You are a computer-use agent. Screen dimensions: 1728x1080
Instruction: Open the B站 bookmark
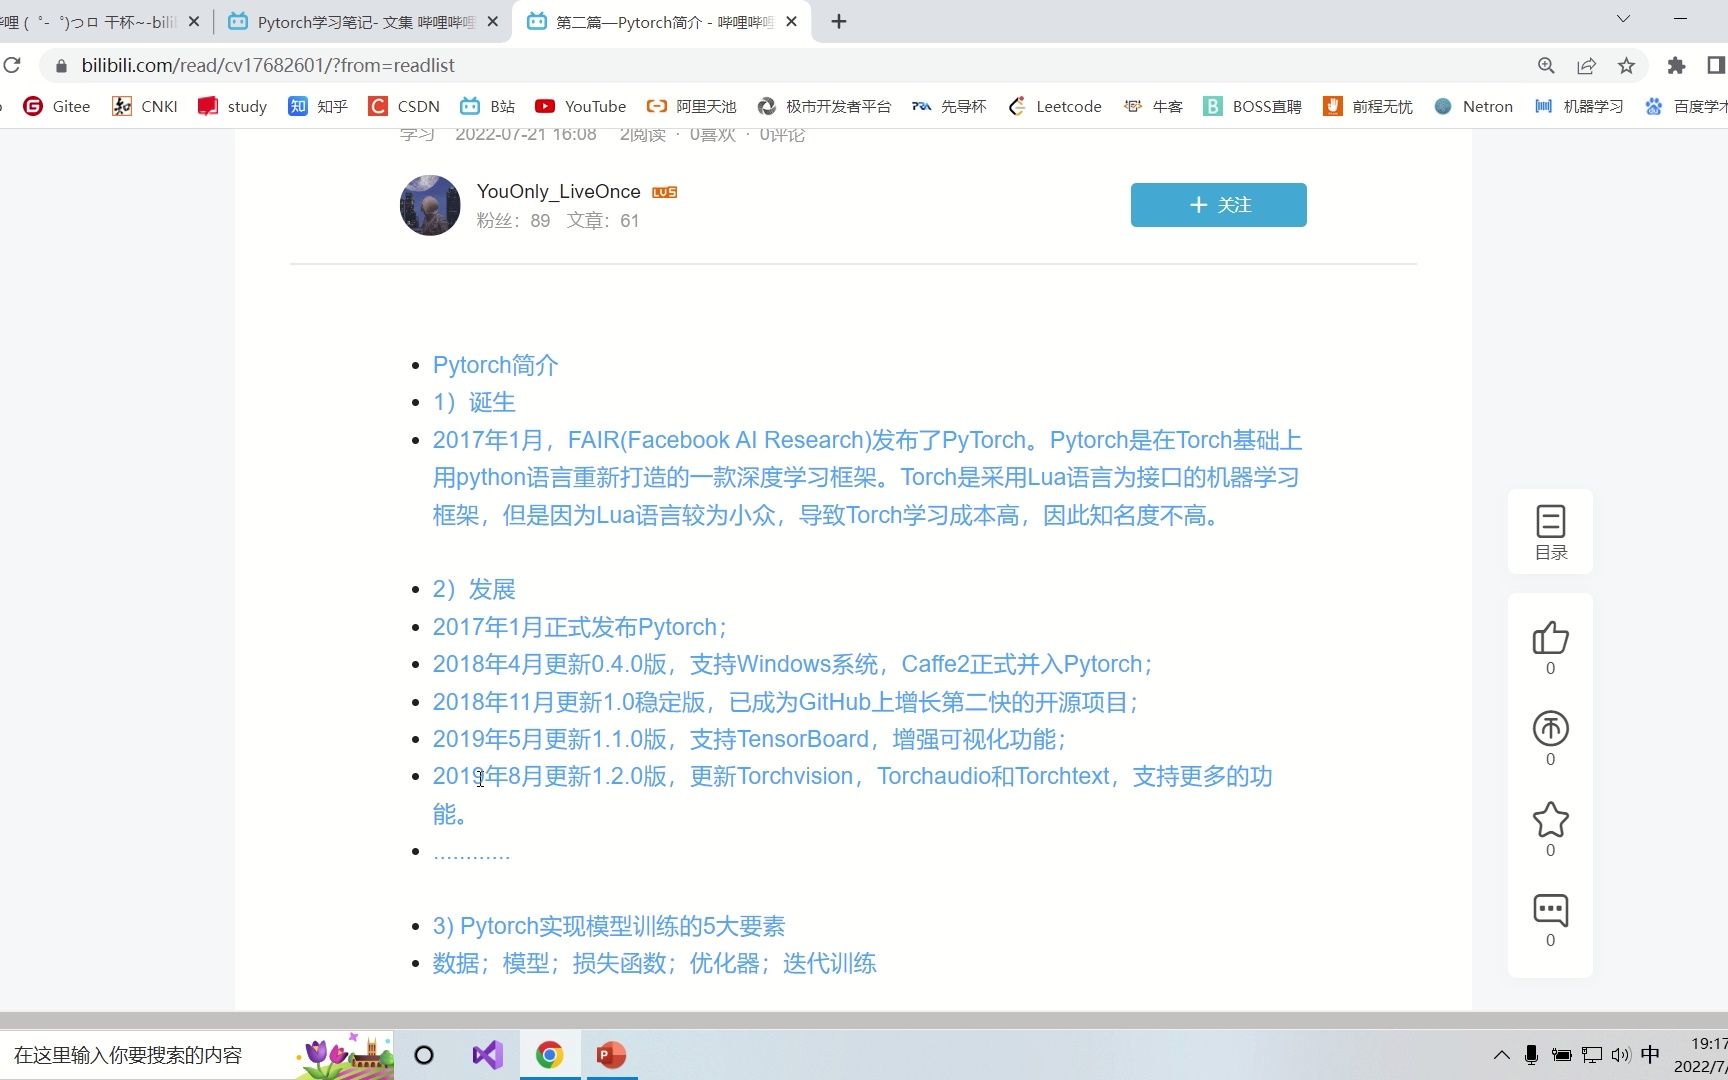[487, 106]
